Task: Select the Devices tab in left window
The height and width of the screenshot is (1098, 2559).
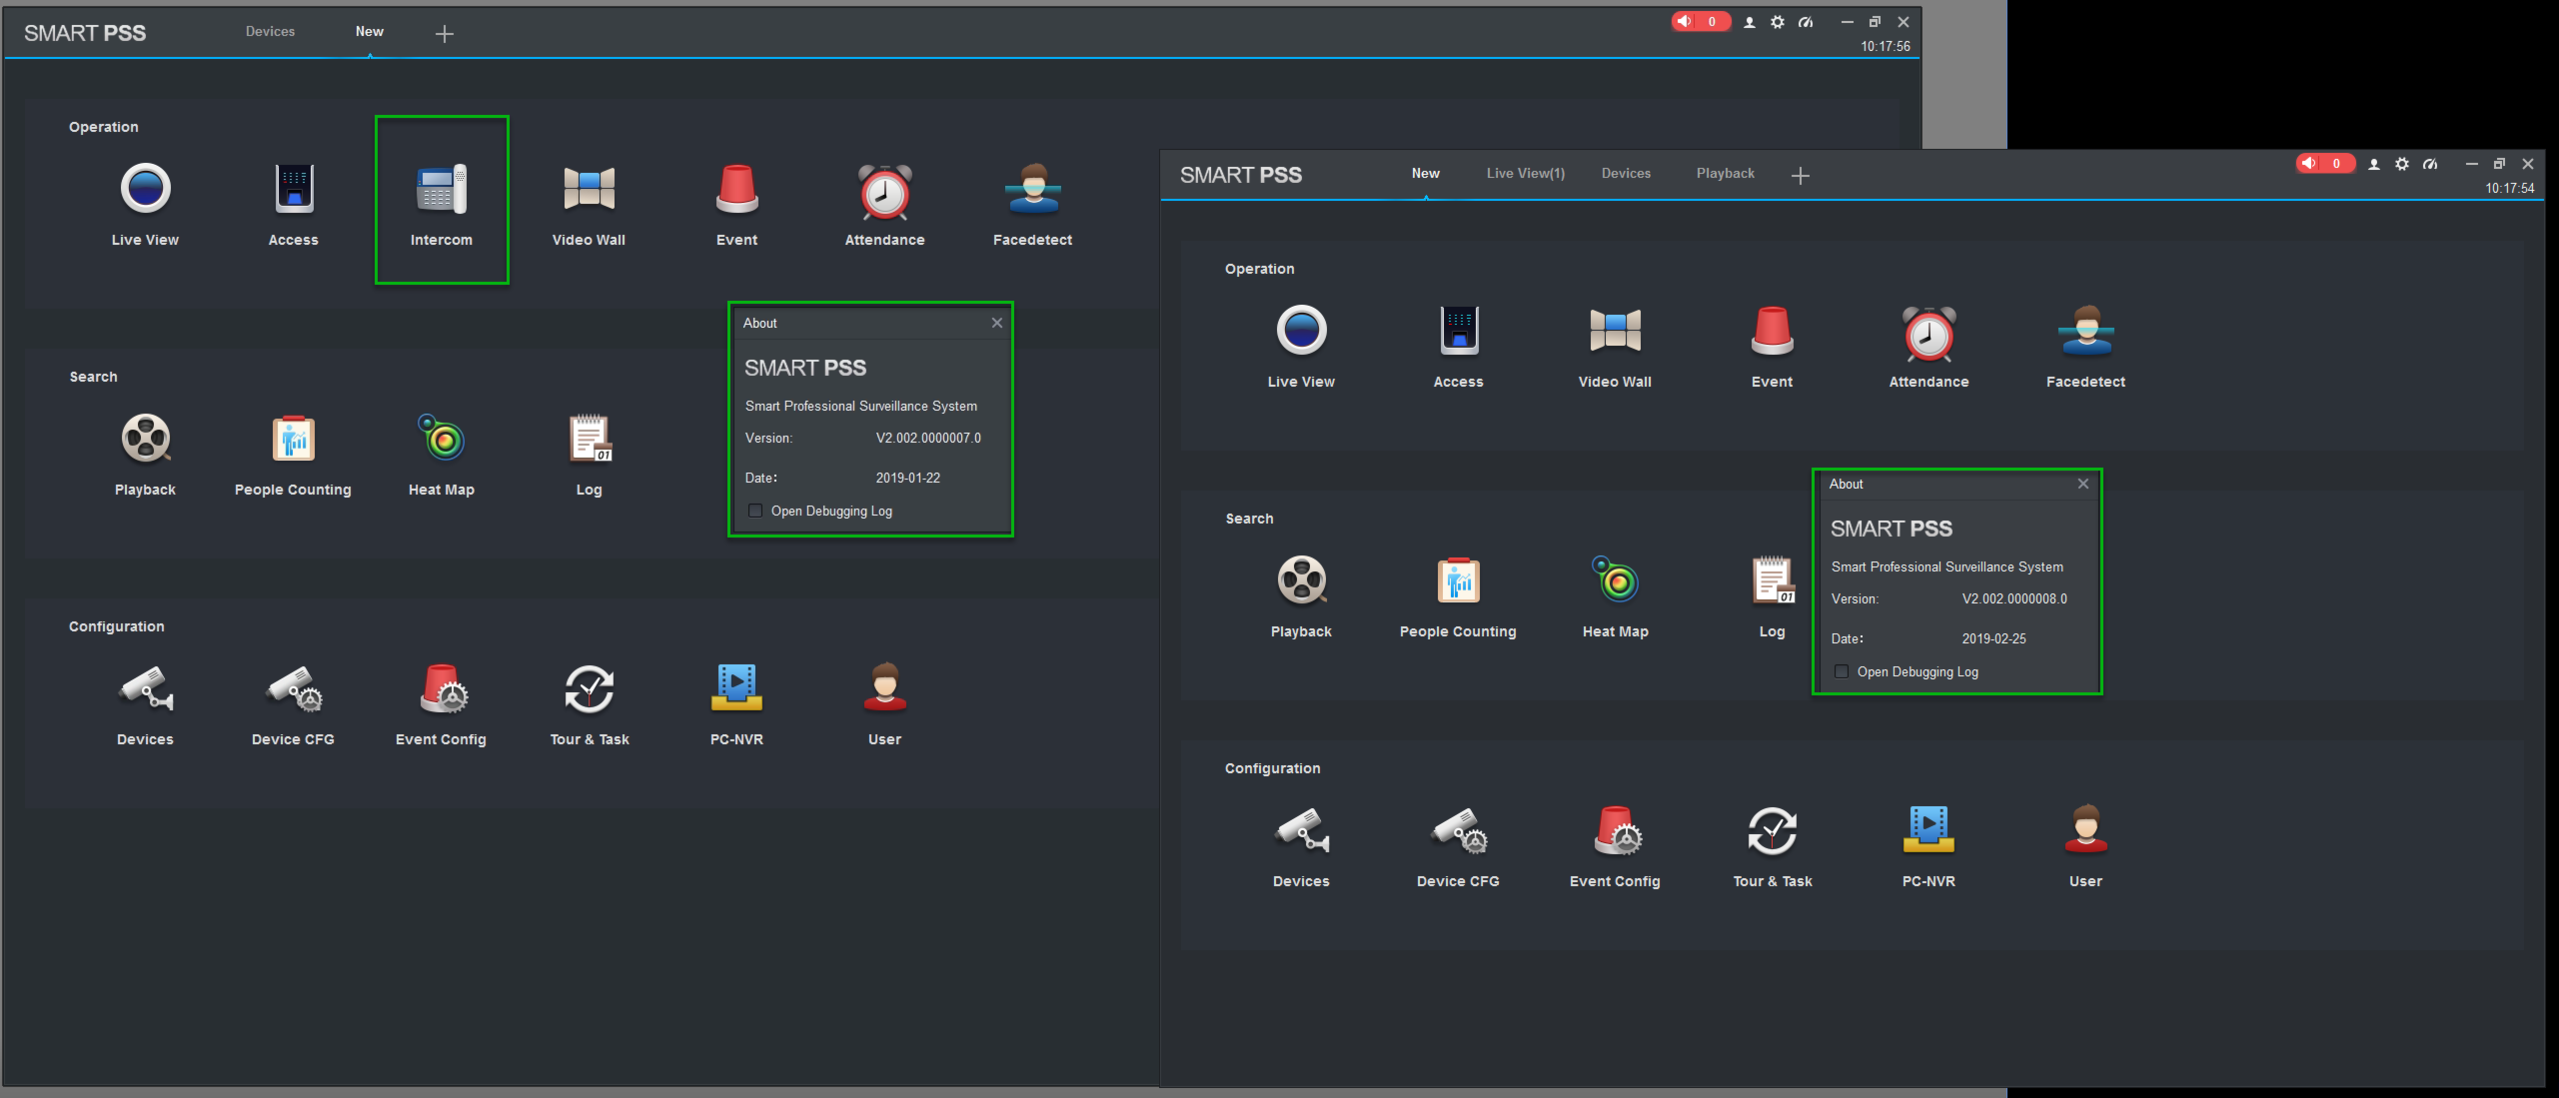Action: tap(270, 31)
